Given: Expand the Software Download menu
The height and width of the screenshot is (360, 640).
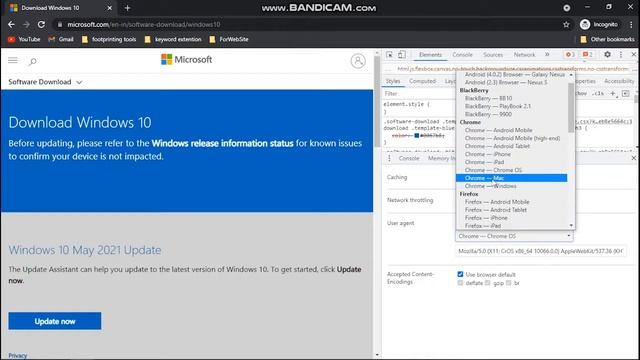Looking at the screenshot, I should pos(45,82).
